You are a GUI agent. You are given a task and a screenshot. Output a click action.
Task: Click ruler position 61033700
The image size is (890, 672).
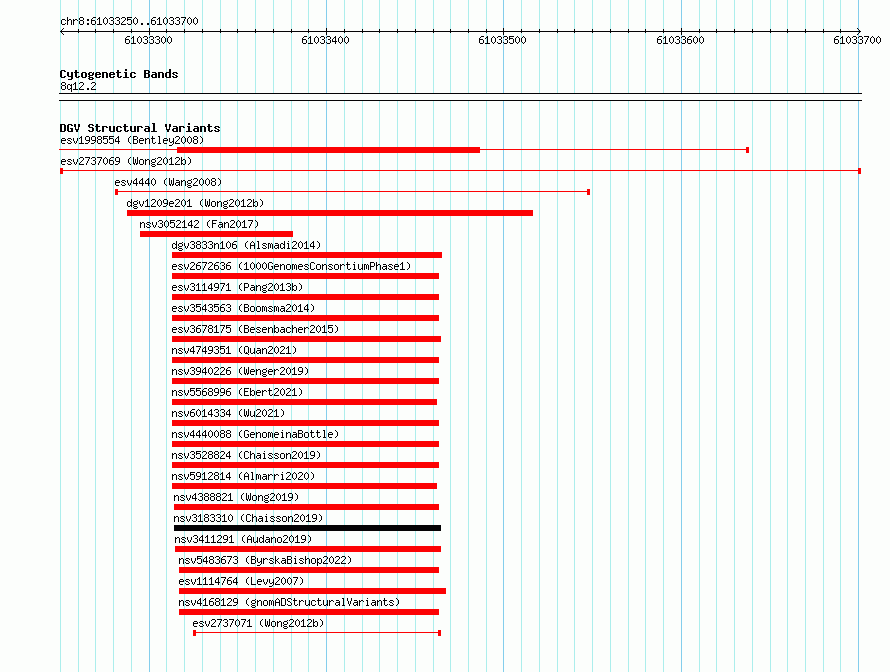(857, 40)
